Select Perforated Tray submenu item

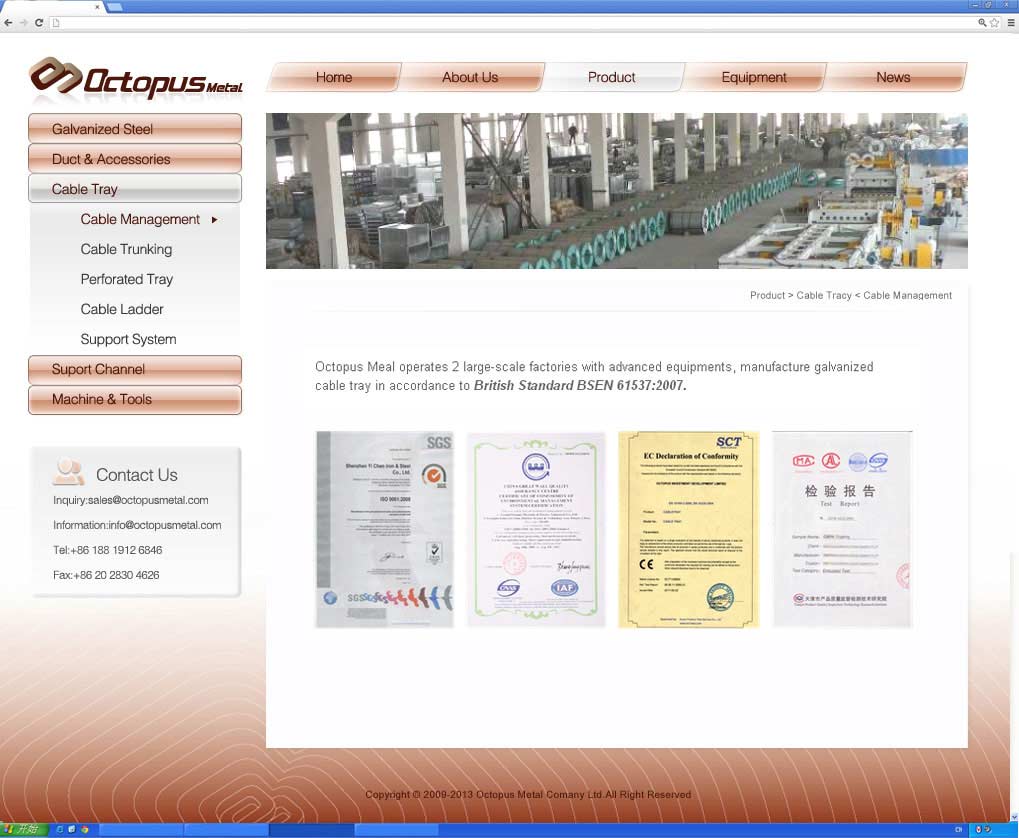[127, 279]
